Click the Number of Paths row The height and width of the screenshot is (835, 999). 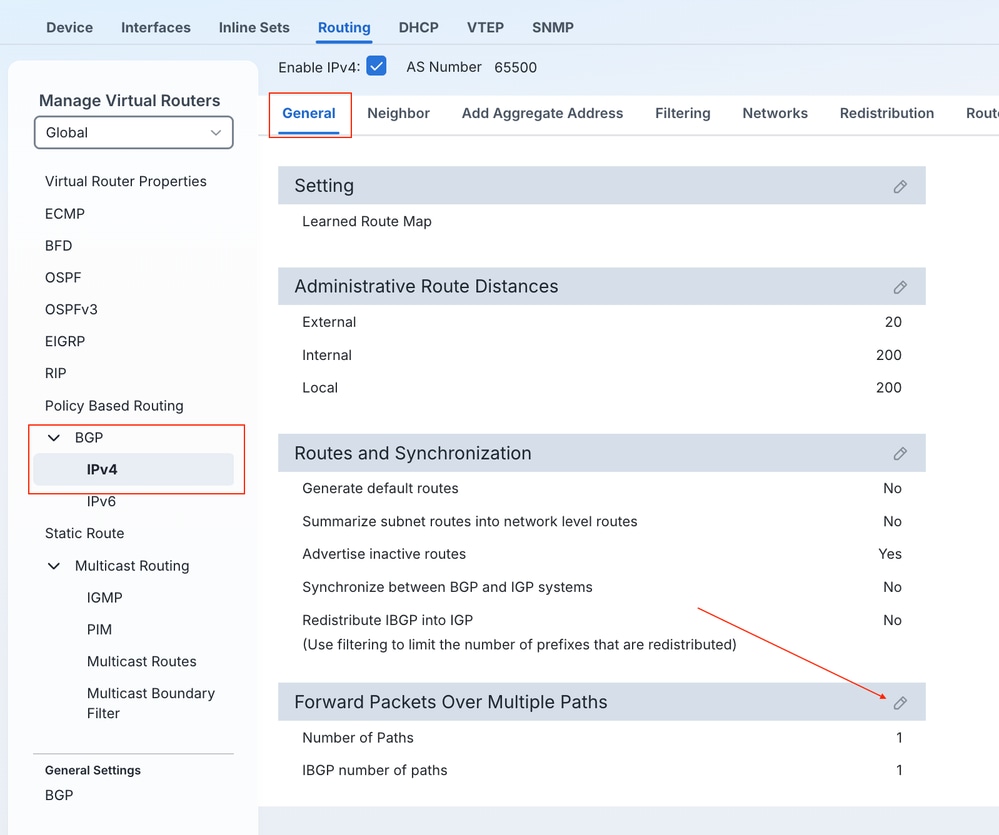[601, 738]
